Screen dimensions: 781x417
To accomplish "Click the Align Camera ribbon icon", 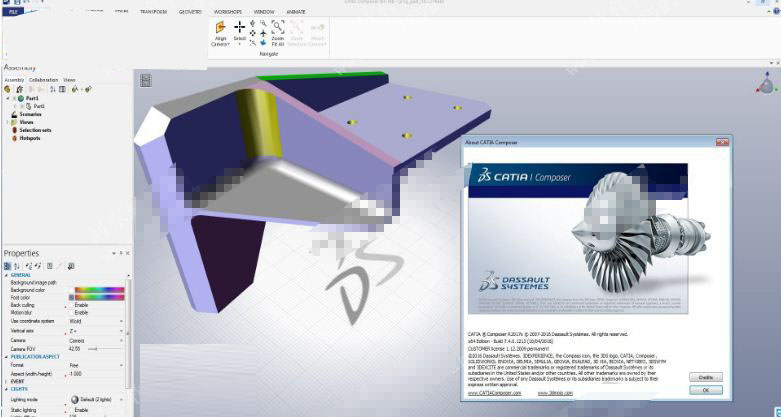I will click(x=220, y=28).
